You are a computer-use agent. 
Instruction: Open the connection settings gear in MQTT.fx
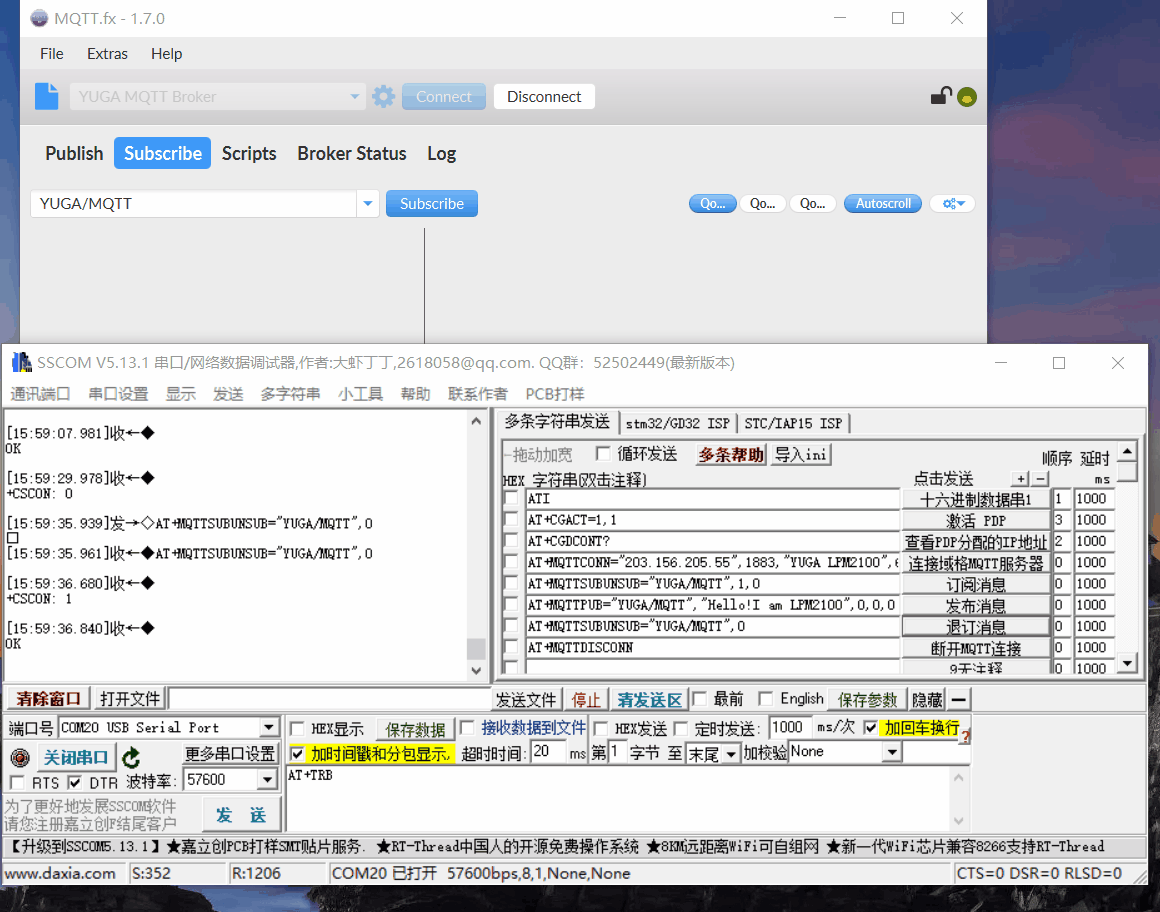(x=384, y=96)
